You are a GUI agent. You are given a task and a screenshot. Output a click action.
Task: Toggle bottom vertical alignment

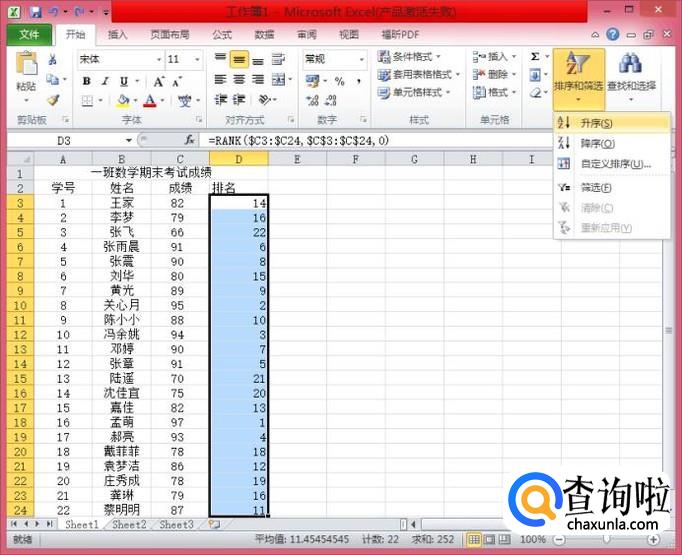point(258,59)
